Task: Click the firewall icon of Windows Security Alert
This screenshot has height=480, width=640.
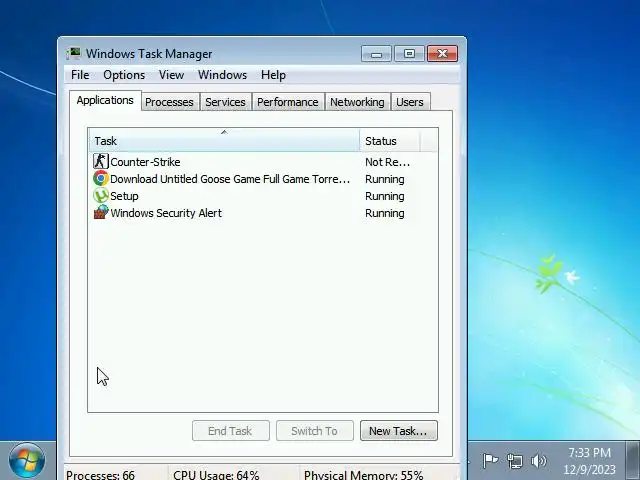Action: (x=100, y=213)
